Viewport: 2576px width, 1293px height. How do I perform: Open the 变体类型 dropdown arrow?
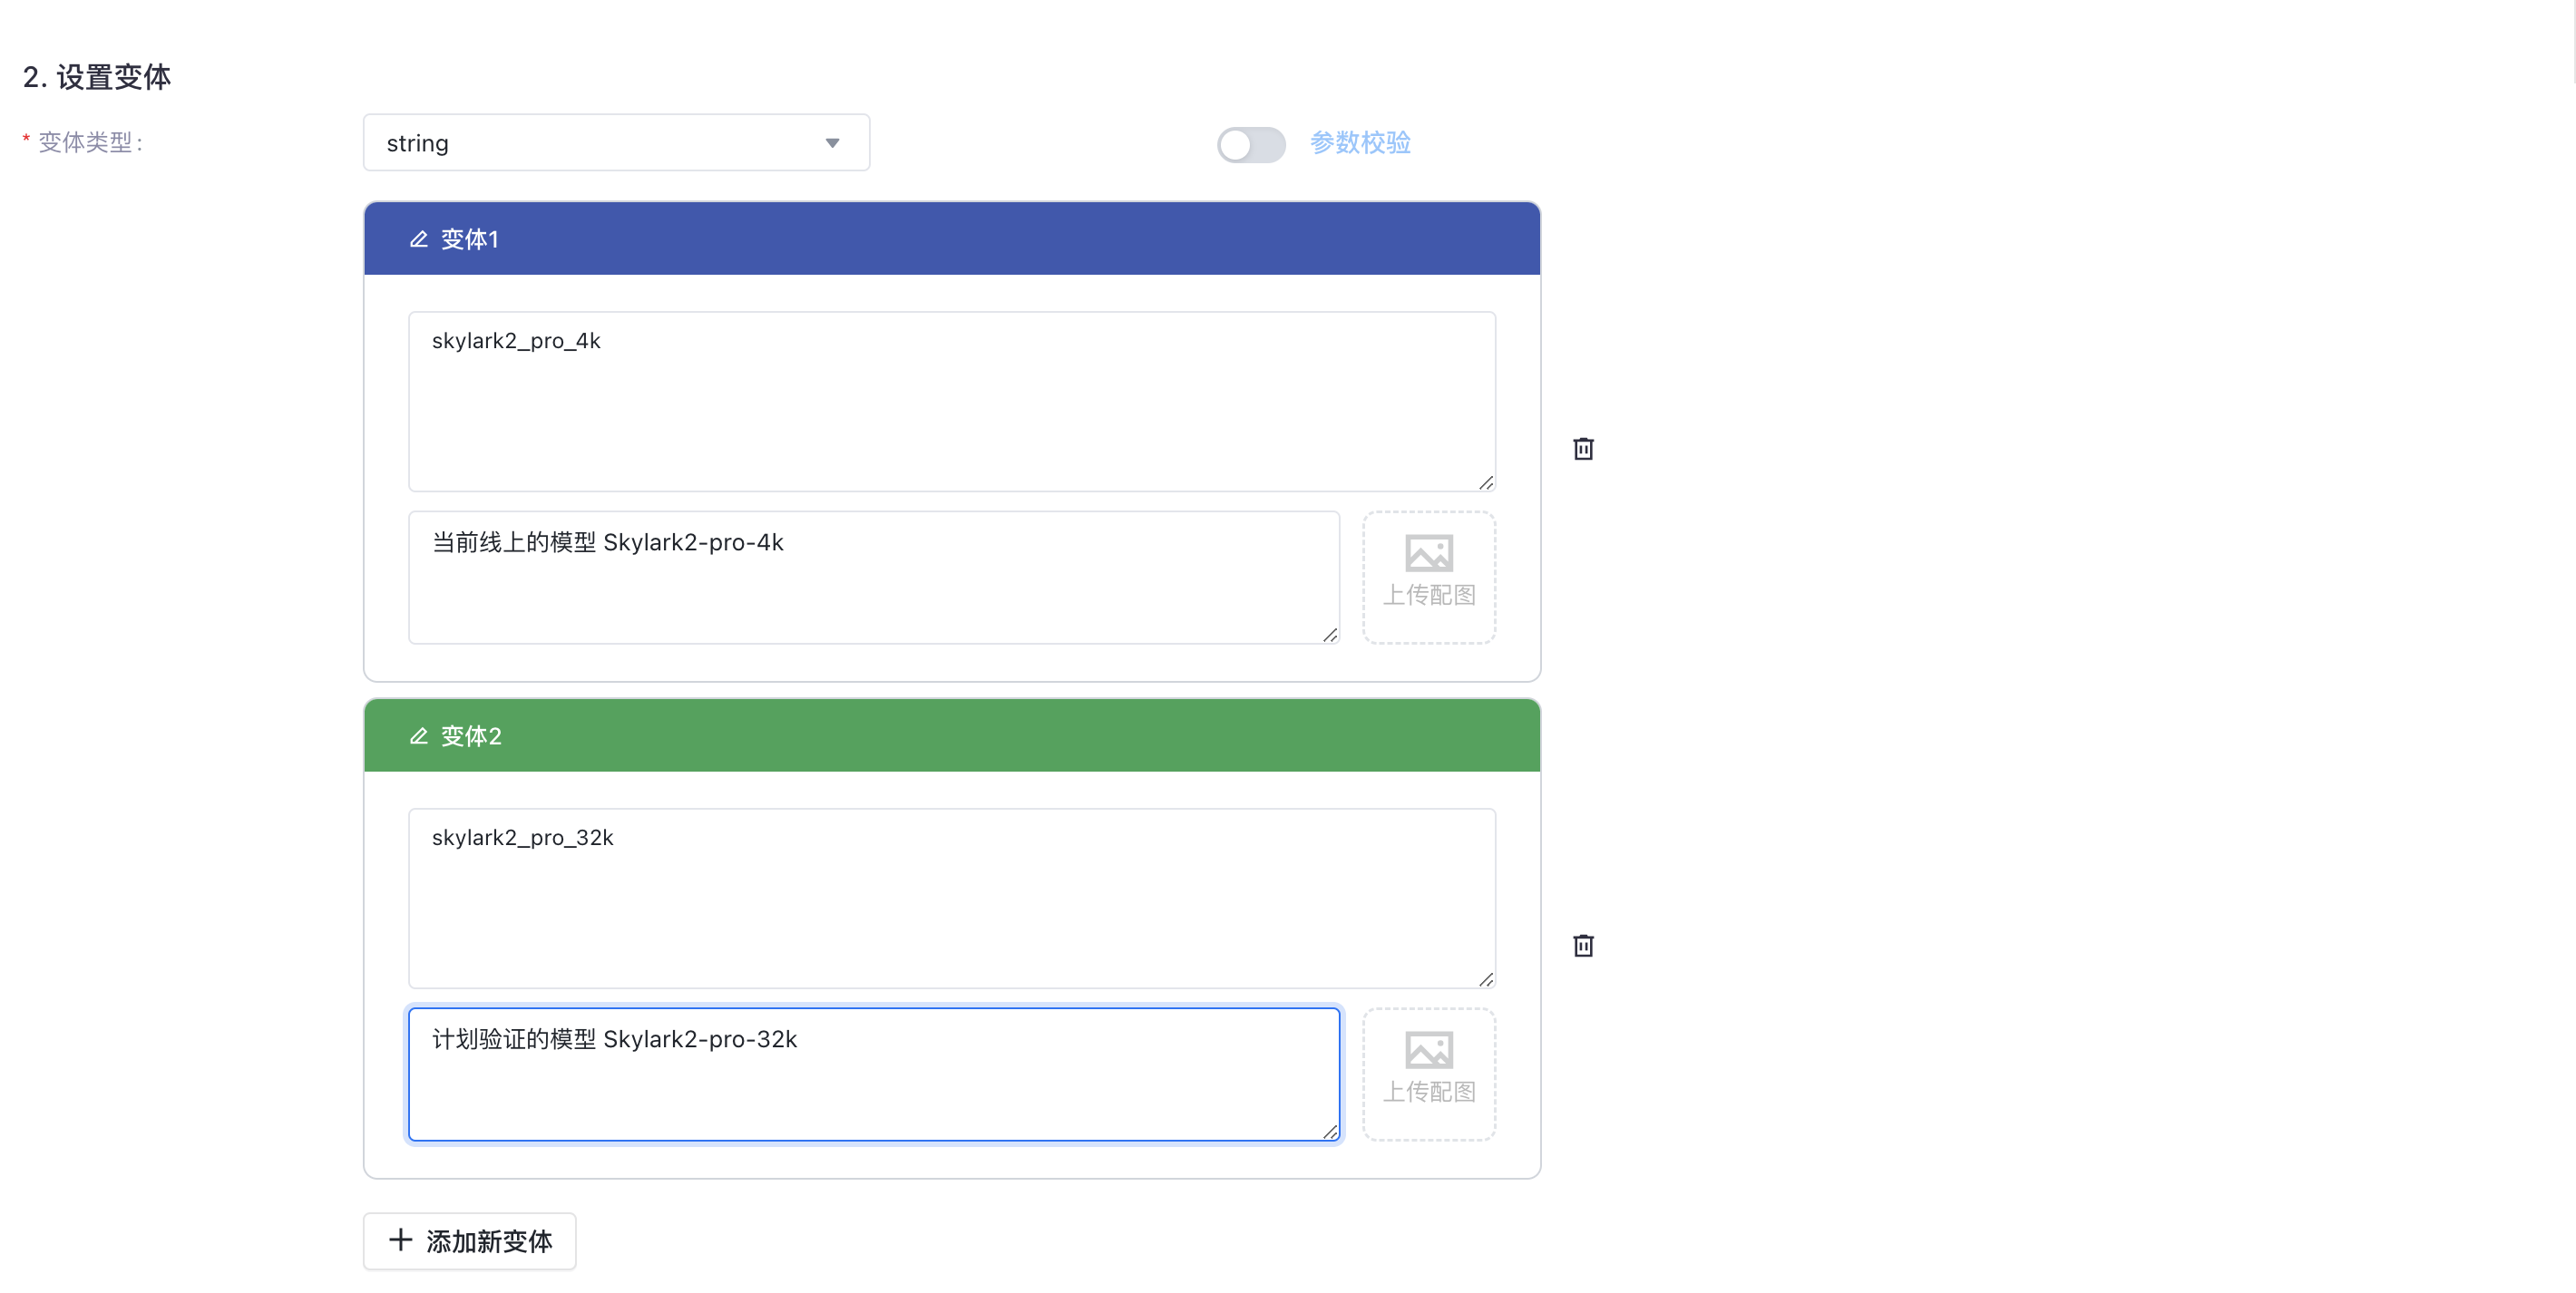tap(832, 143)
